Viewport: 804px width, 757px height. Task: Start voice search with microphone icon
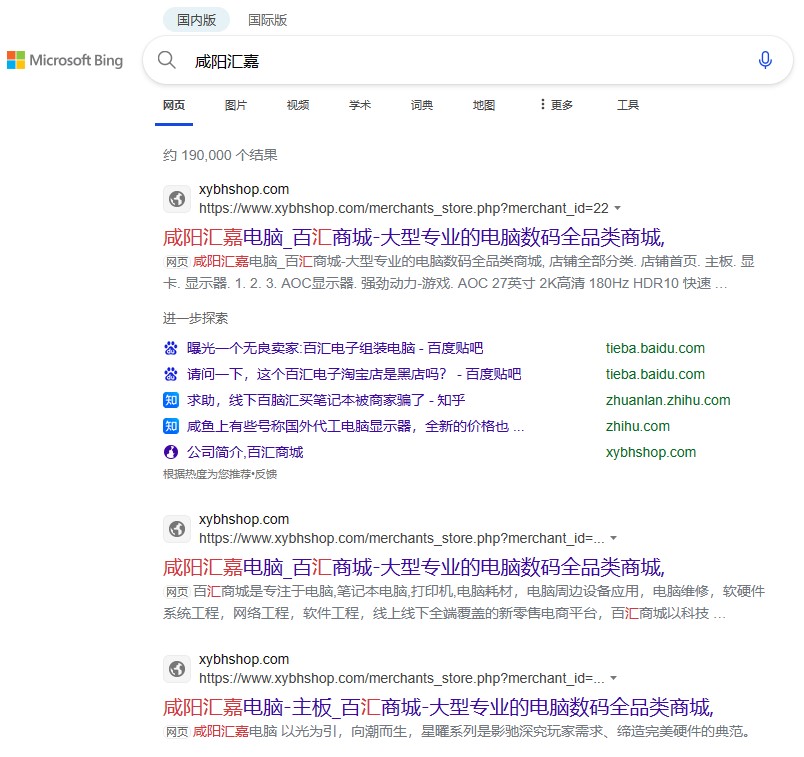pos(765,60)
